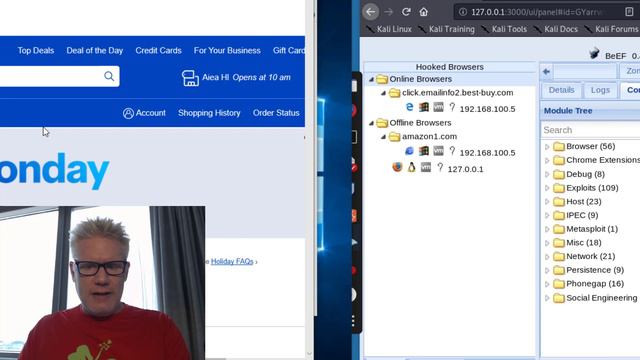This screenshot has height=360, width=640.
Task: Reload the BeEF panel page
Action: point(406,12)
